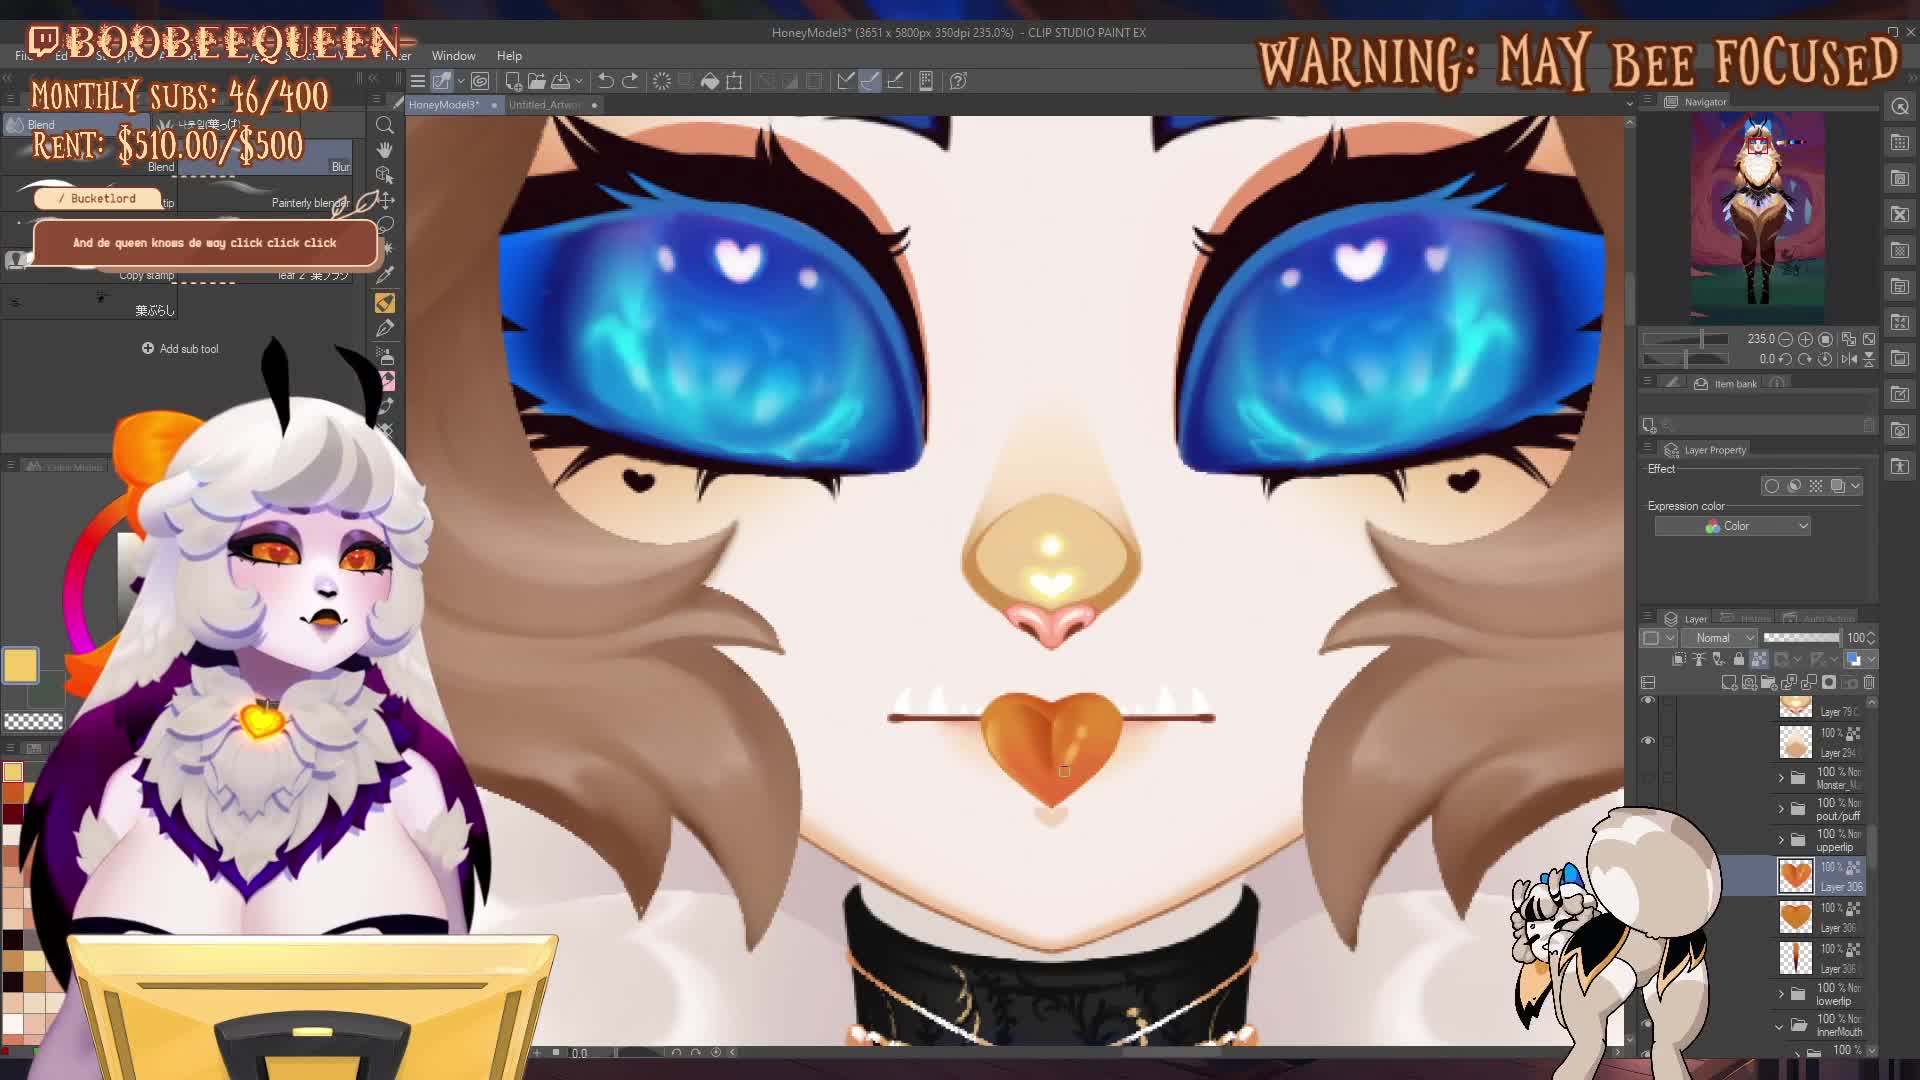This screenshot has width=1920, height=1080.
Task: Click the yellow main color swatch
Action: click(20, 666)
